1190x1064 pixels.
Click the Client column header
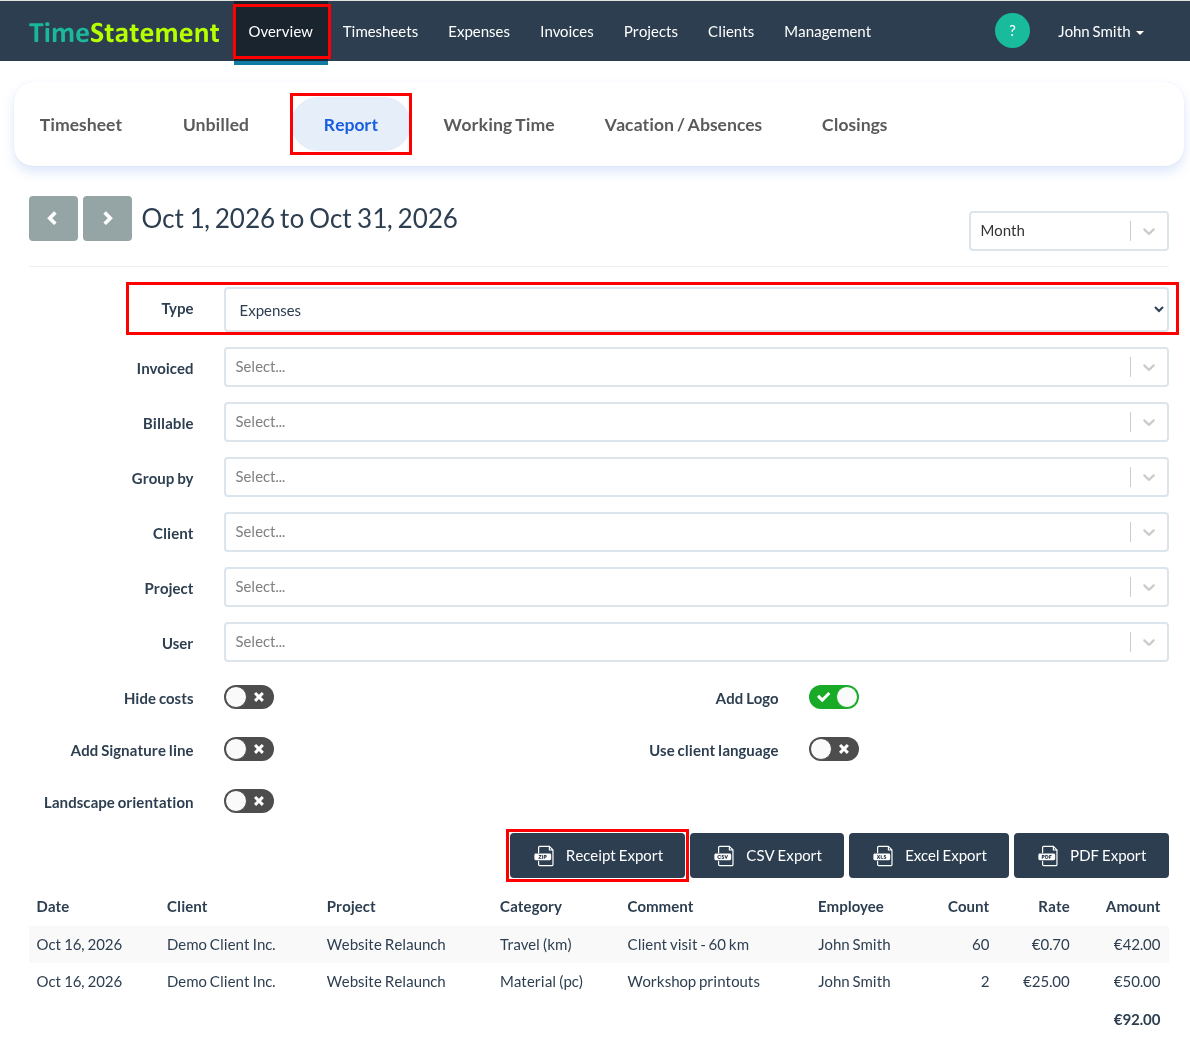187,907
